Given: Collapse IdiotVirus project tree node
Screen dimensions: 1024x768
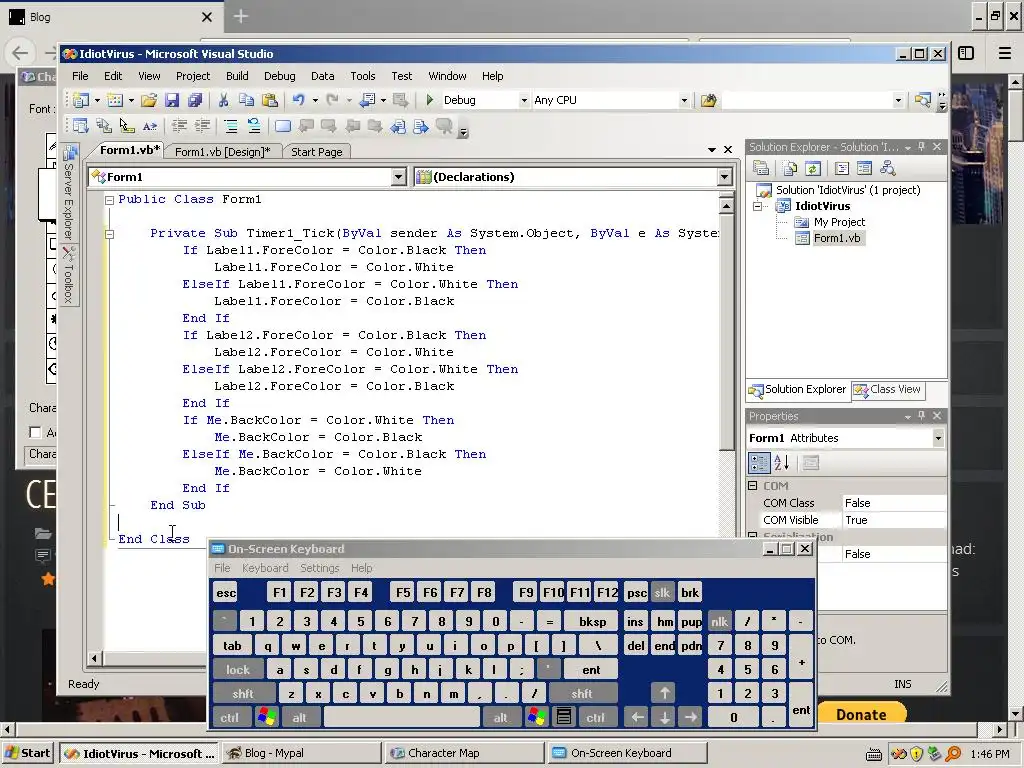Looking at the screenshot, I should point(758,206).
